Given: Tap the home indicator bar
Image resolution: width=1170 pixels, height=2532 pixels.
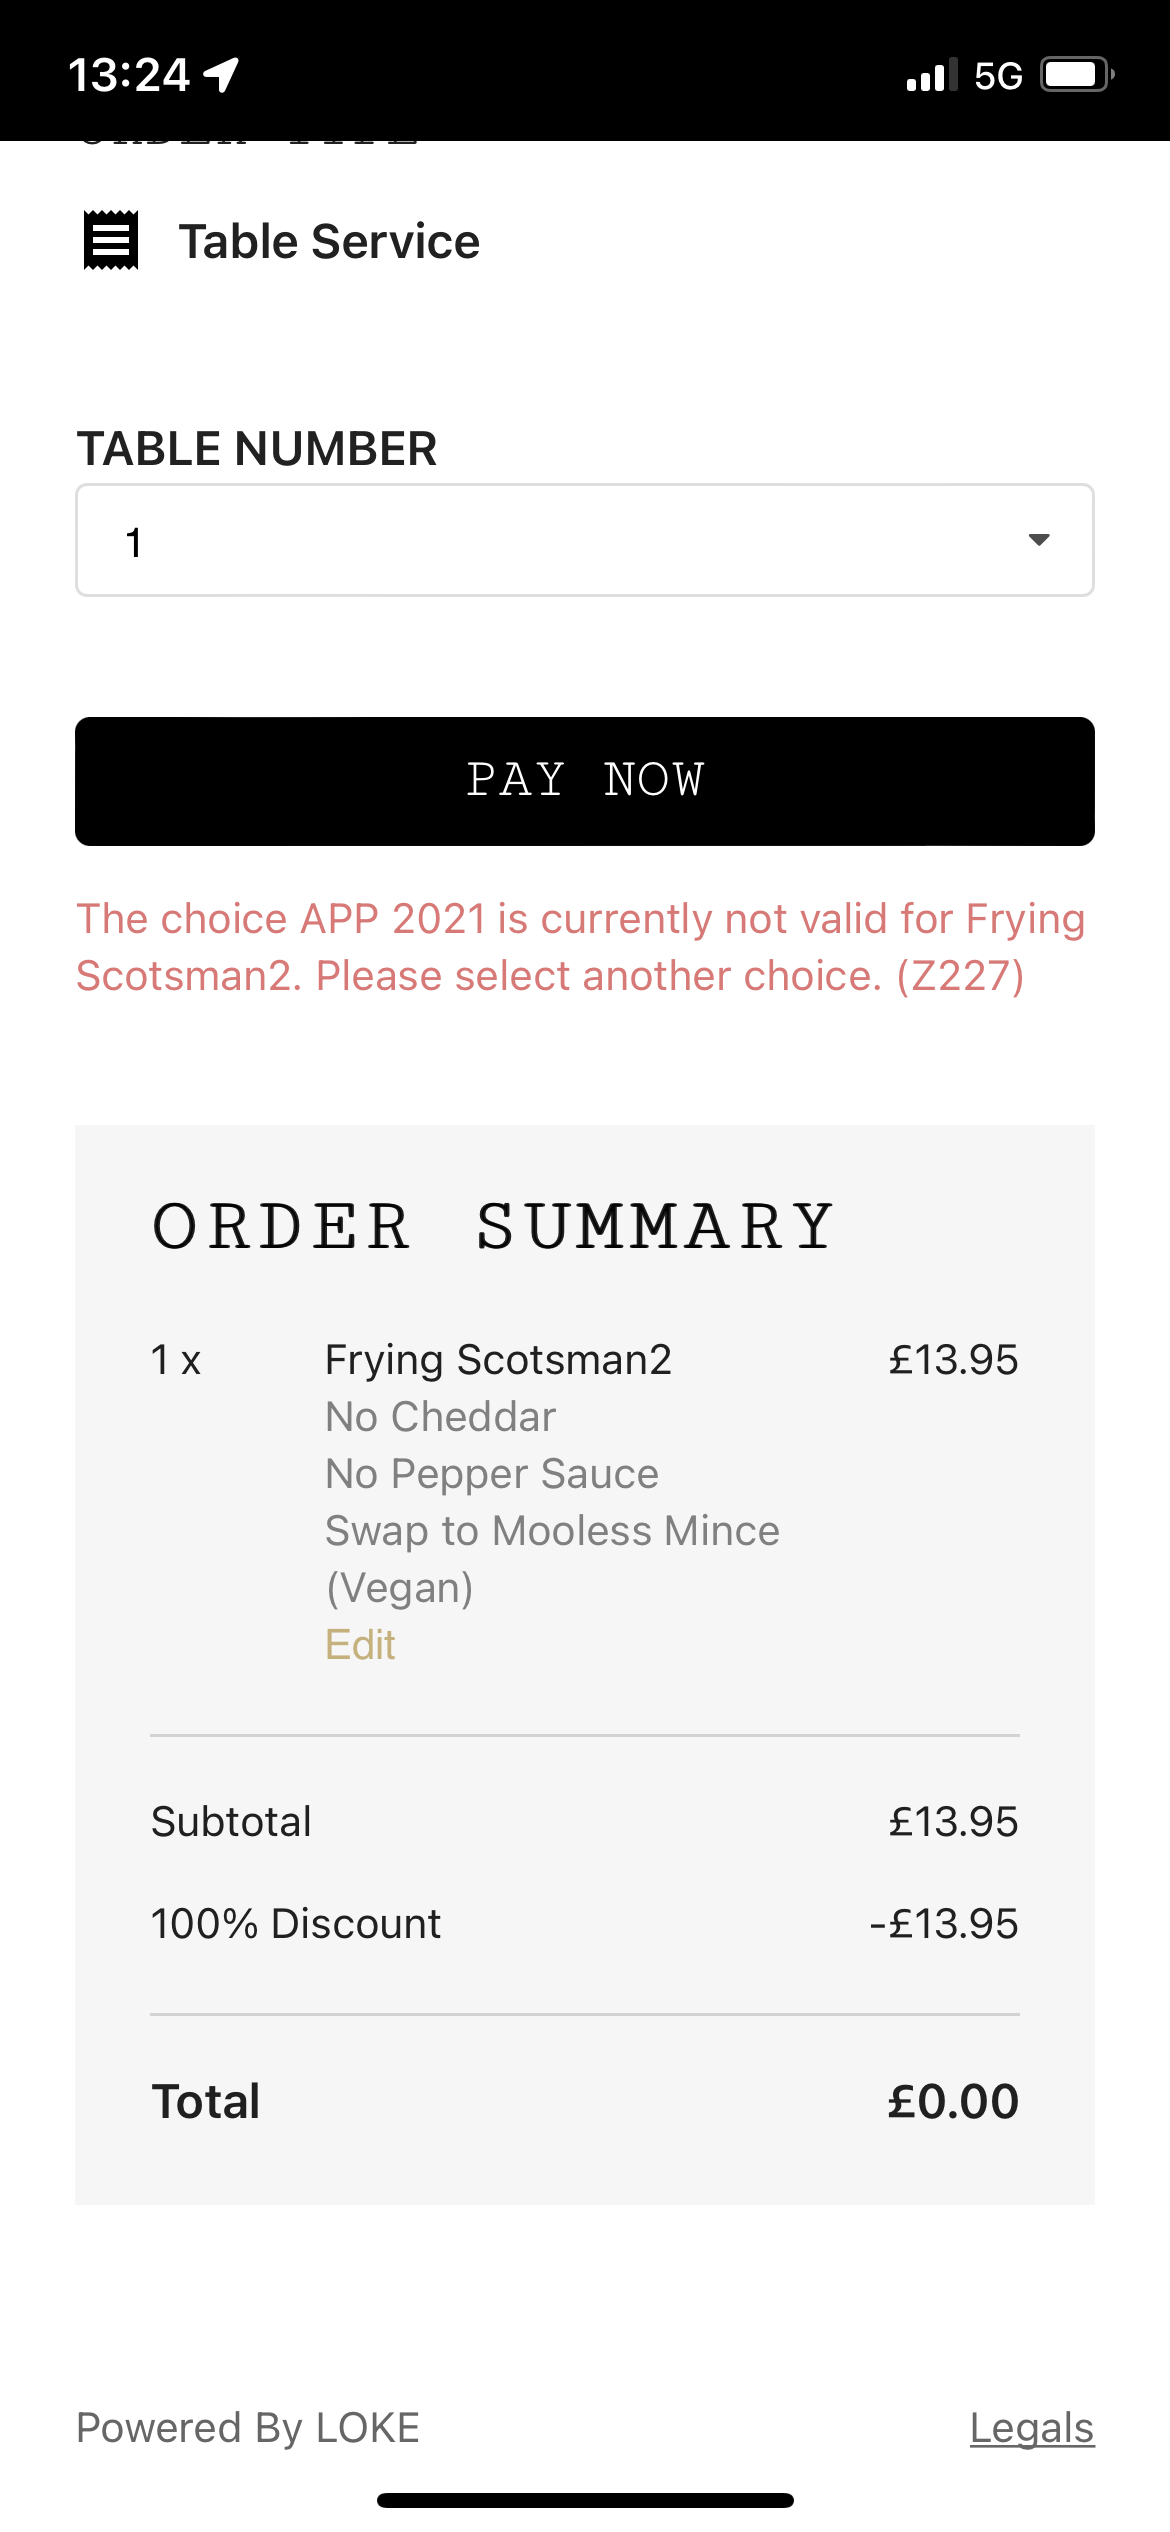Looking at the screenshot, I should pos(585,2500).
